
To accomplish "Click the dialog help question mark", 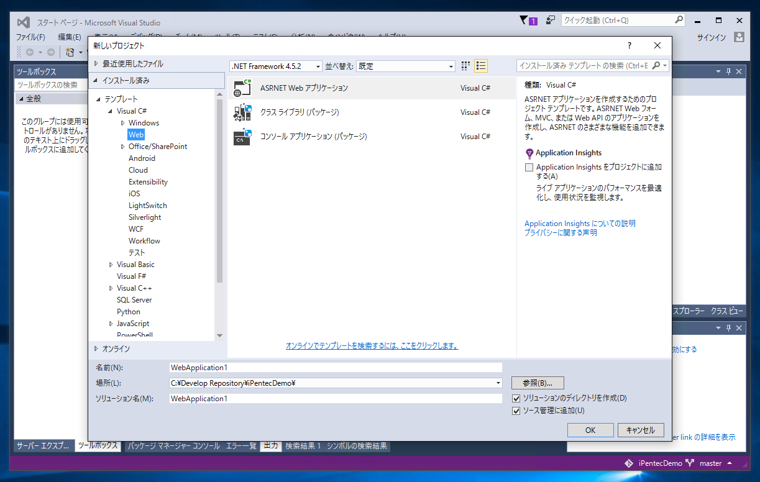I will coord(629,46).
